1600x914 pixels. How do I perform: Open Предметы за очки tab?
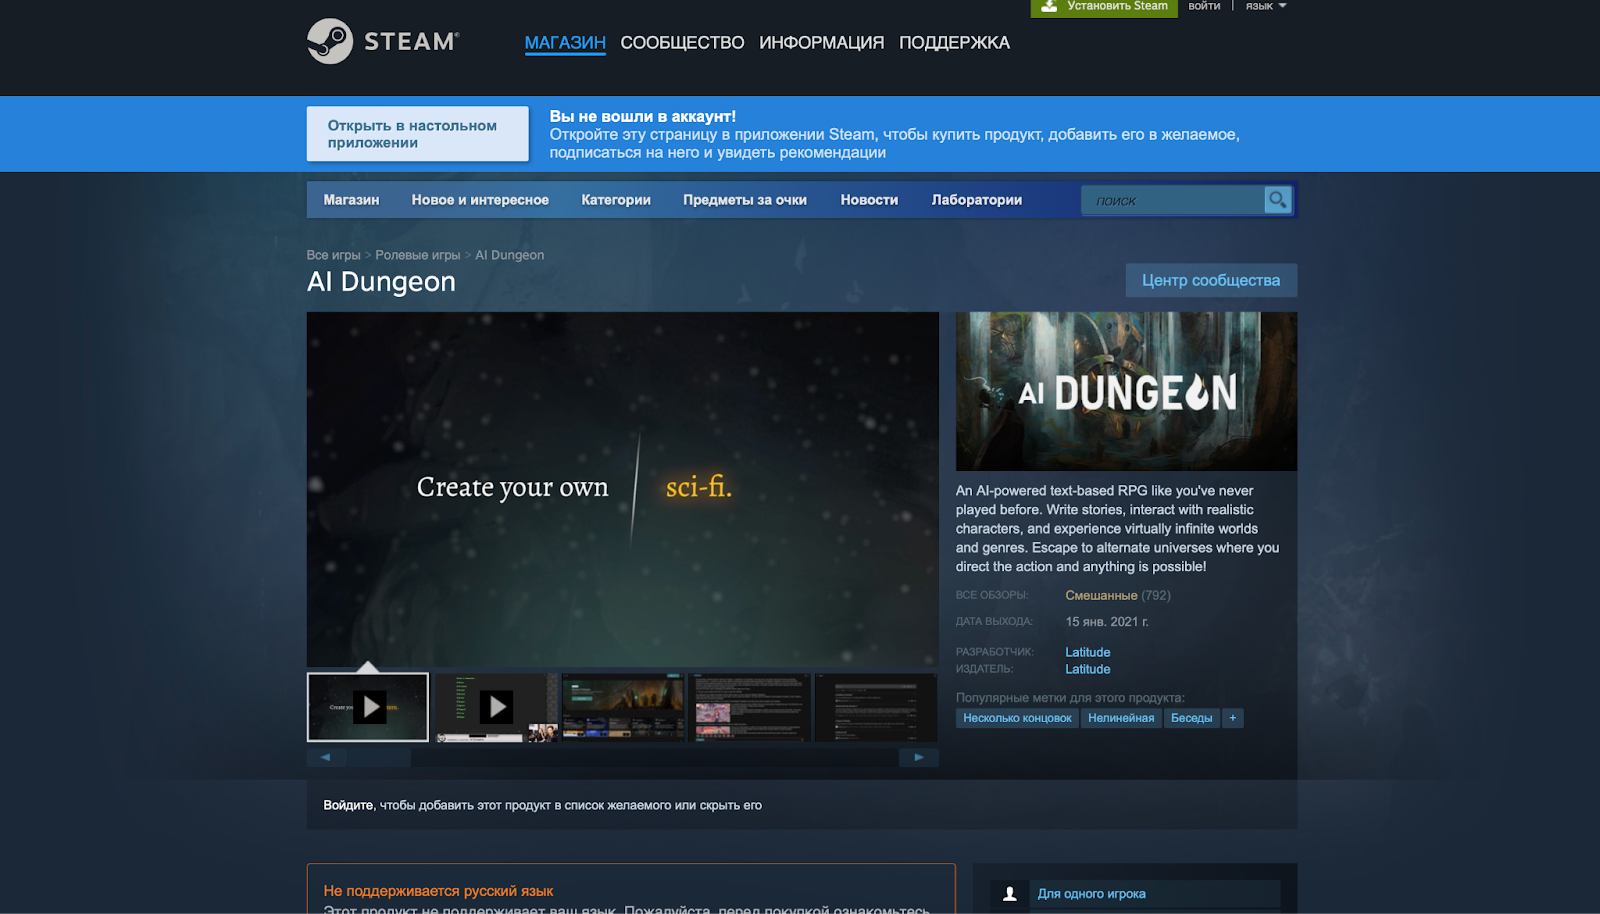(x=745, y=200)
